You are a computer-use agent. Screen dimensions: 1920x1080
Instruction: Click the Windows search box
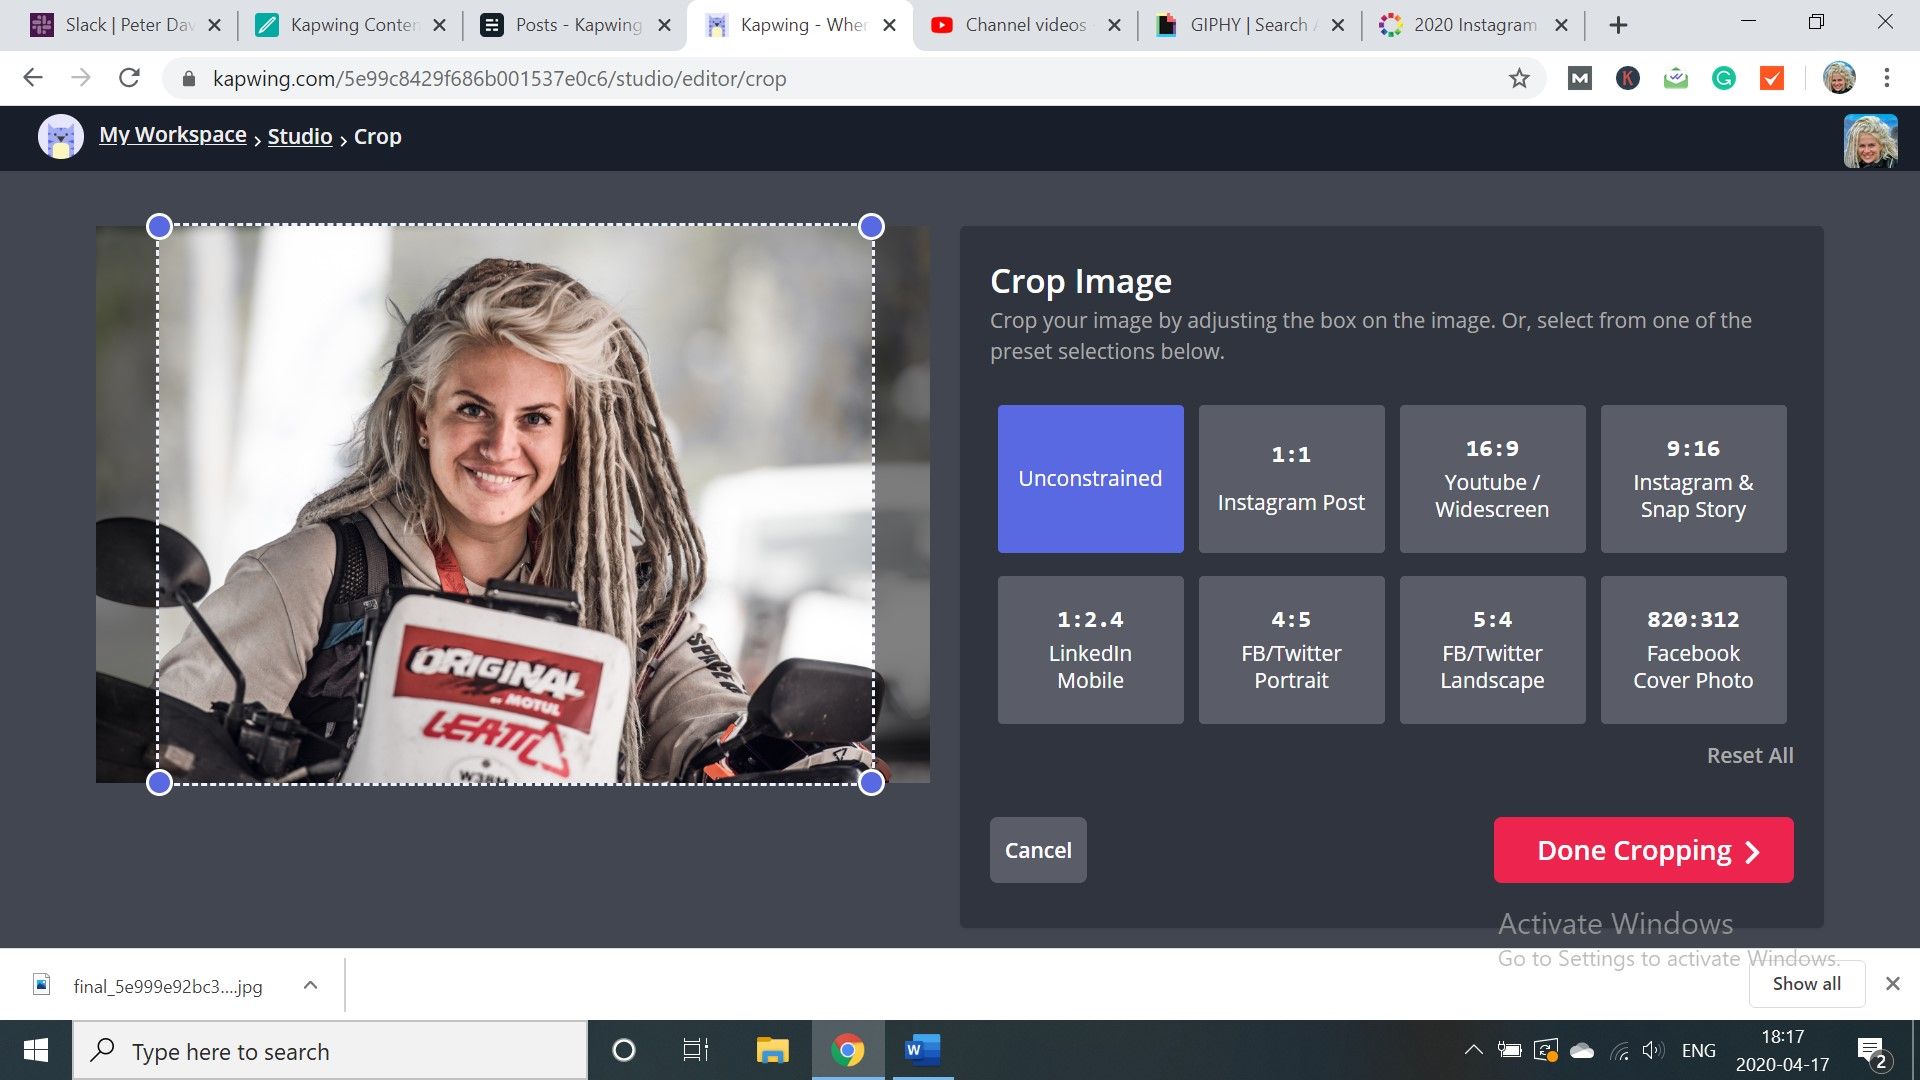pyautogui.click(x=330, y=1051)
